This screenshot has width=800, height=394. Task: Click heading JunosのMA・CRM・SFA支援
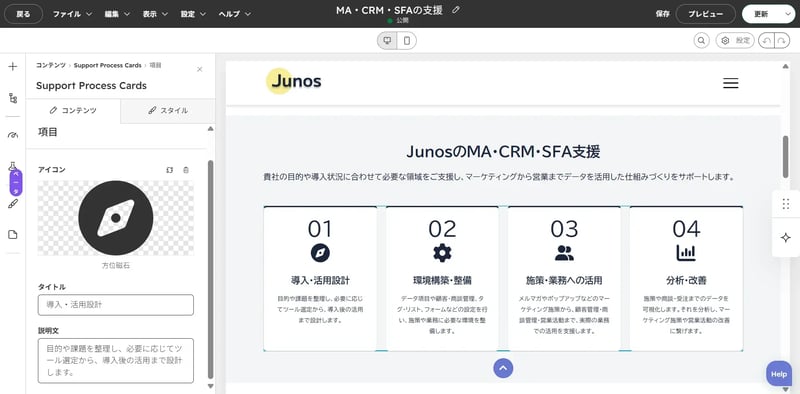(x=503, y=152)
